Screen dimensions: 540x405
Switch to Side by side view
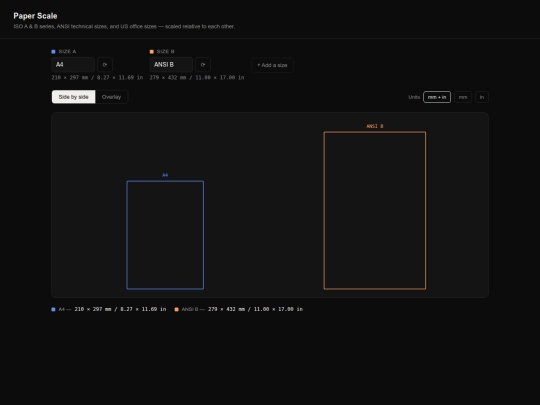point(73,97)
